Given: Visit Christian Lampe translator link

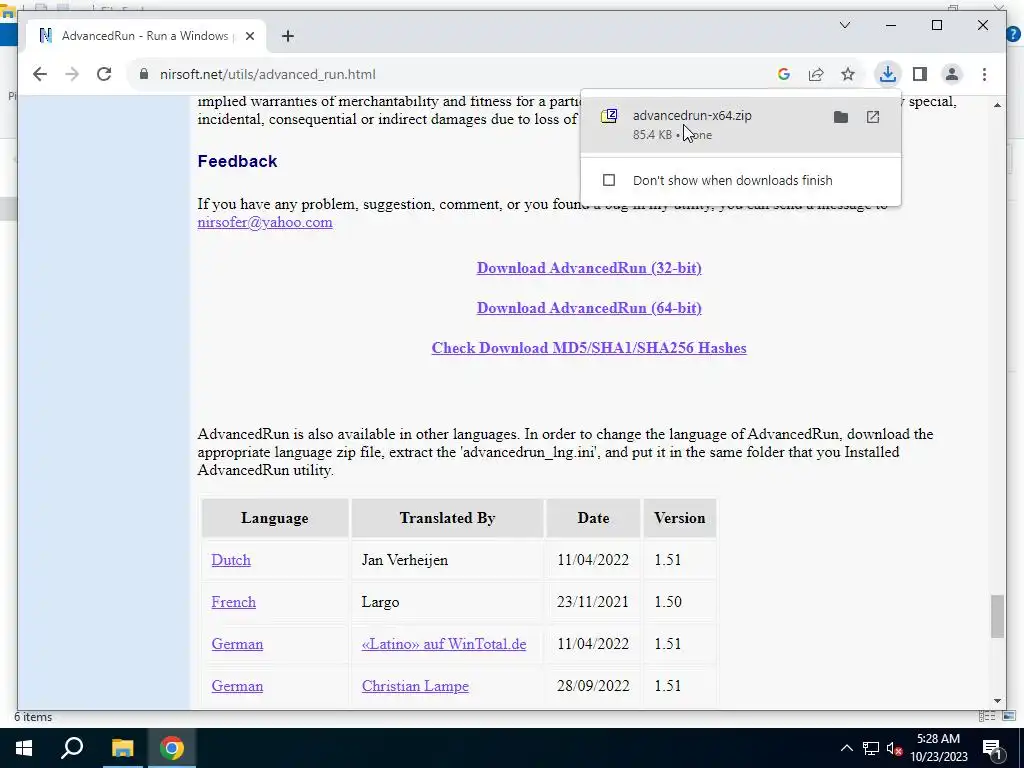Looking at the screenshot, I should point(415,686).
